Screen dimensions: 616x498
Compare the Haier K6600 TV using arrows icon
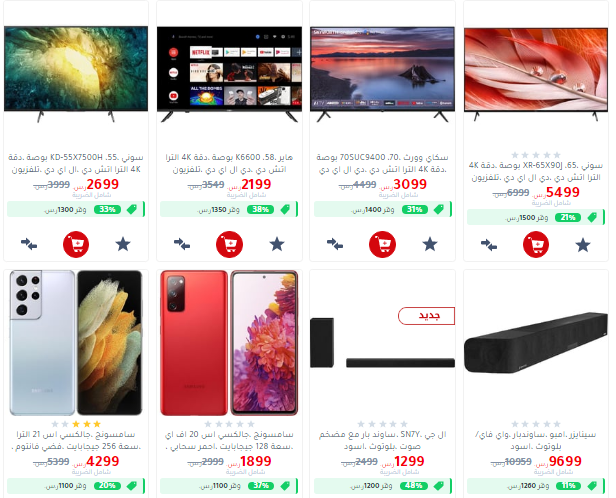182,244
